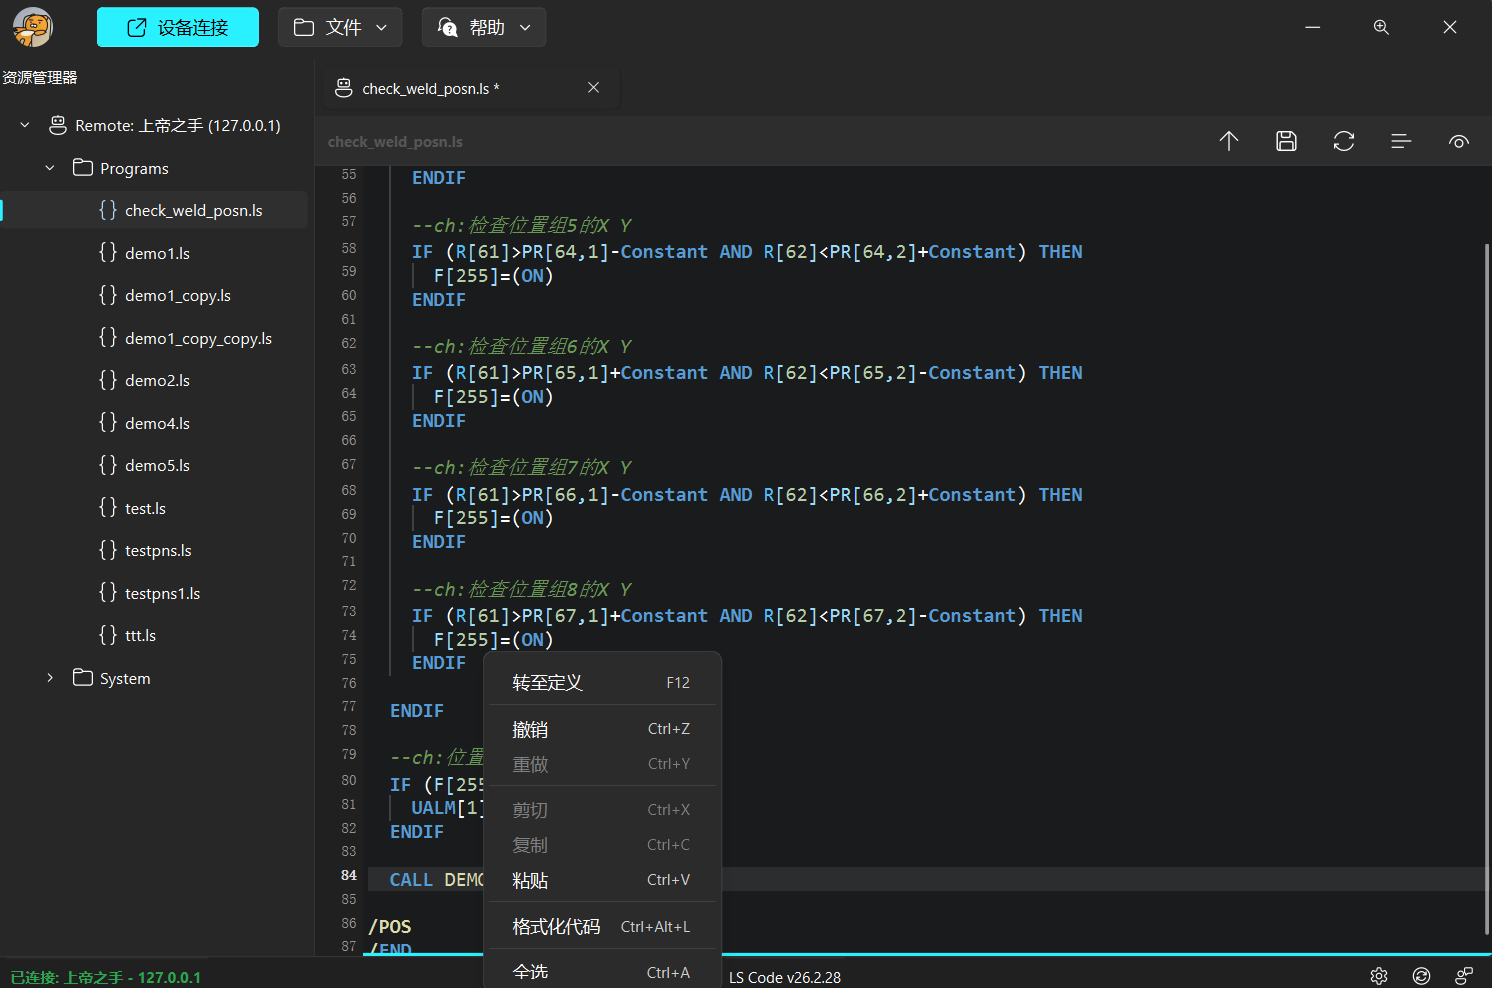The width and height of the screenshot is (1492, 988).
Task: Click the circular sync icon in status bar
Action: click(1421, 976)
